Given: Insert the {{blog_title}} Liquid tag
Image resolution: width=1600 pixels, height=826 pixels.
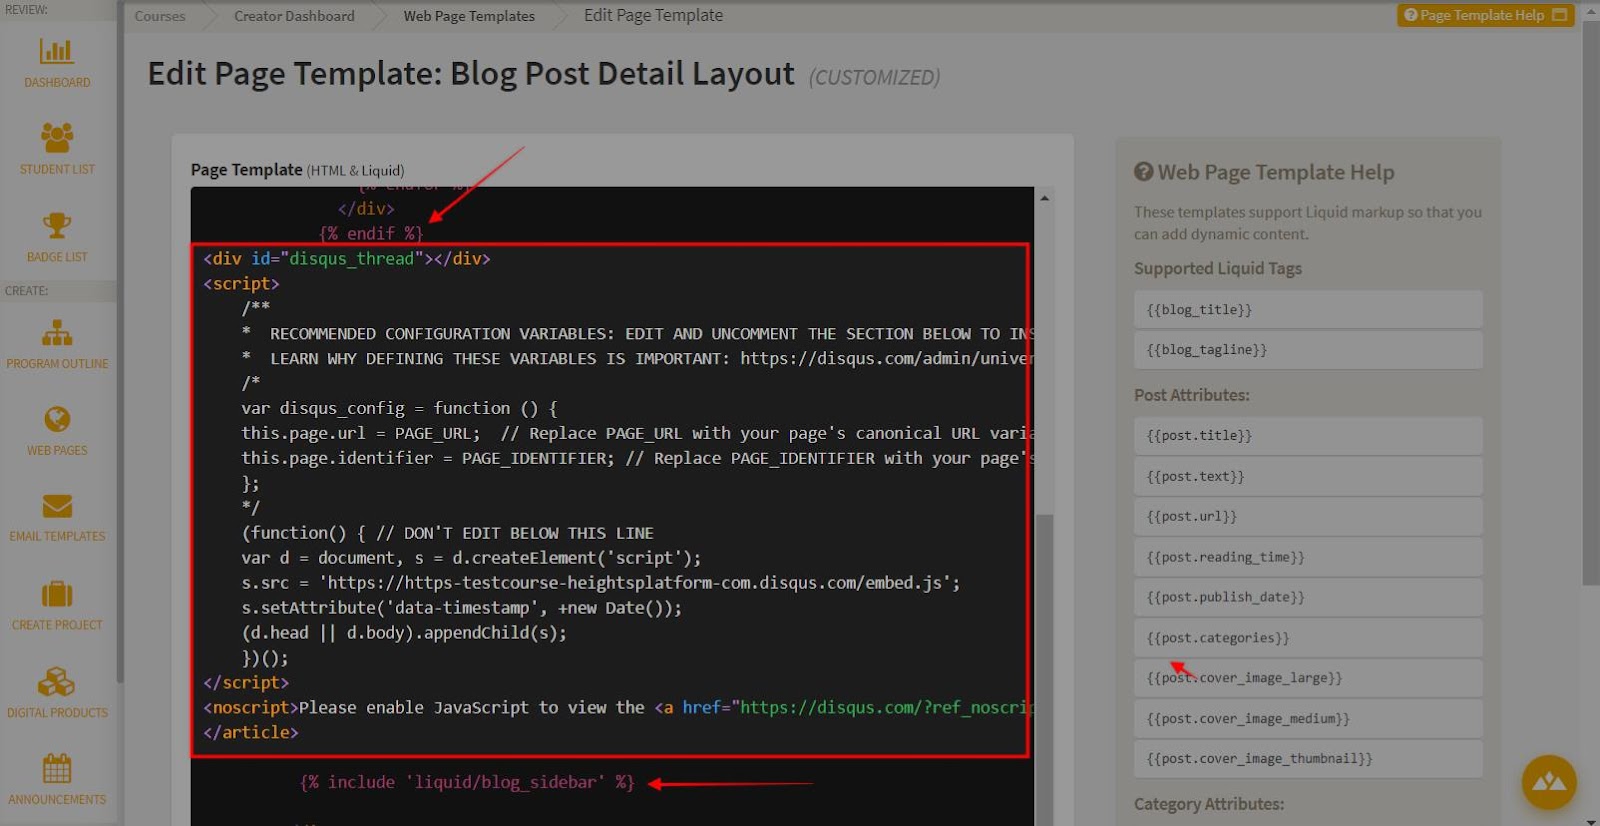Looking at the screenshot, I should pyautogui.click(x=1308, y=310).
